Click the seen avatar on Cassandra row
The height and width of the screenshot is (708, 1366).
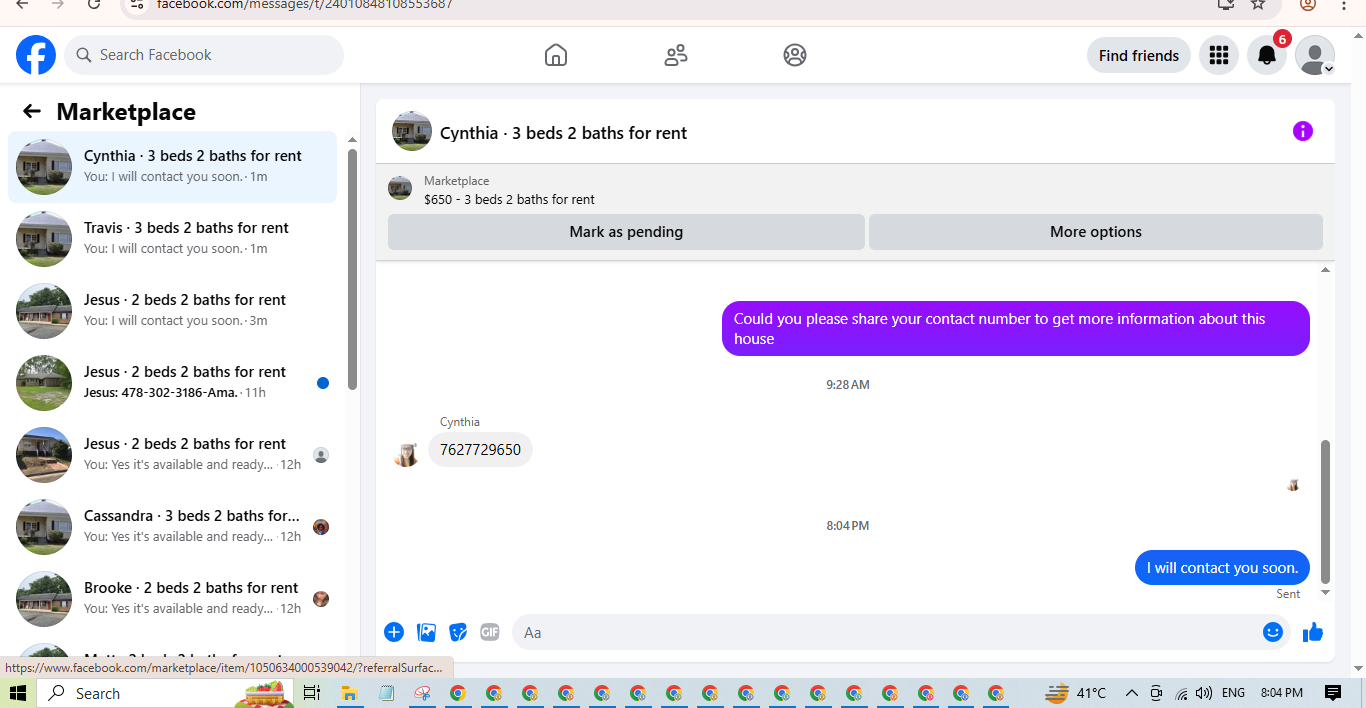pos(321,527)
